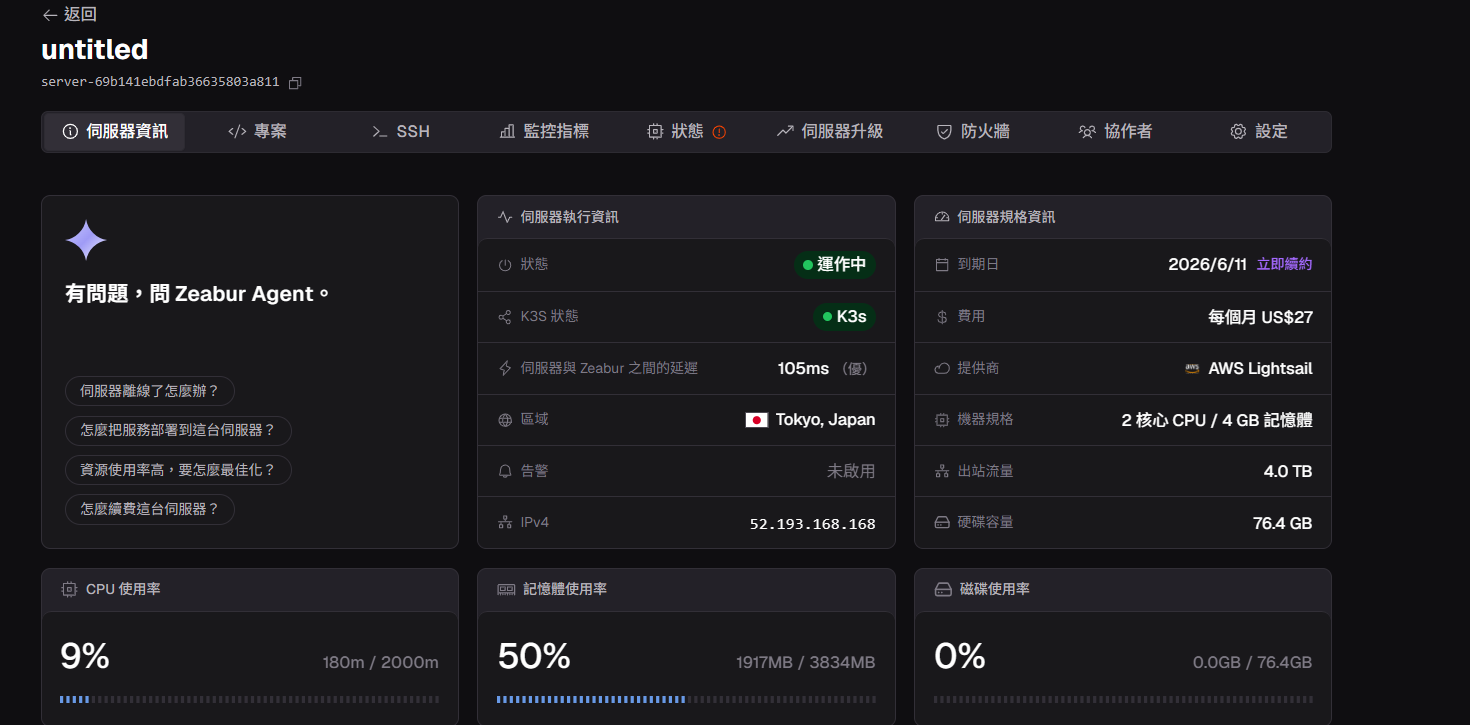Viewport: 1470px width, 725px height.
Task: Click the 立即續約 renew link
Action: pyautogui.click(x=1284, y=265)
